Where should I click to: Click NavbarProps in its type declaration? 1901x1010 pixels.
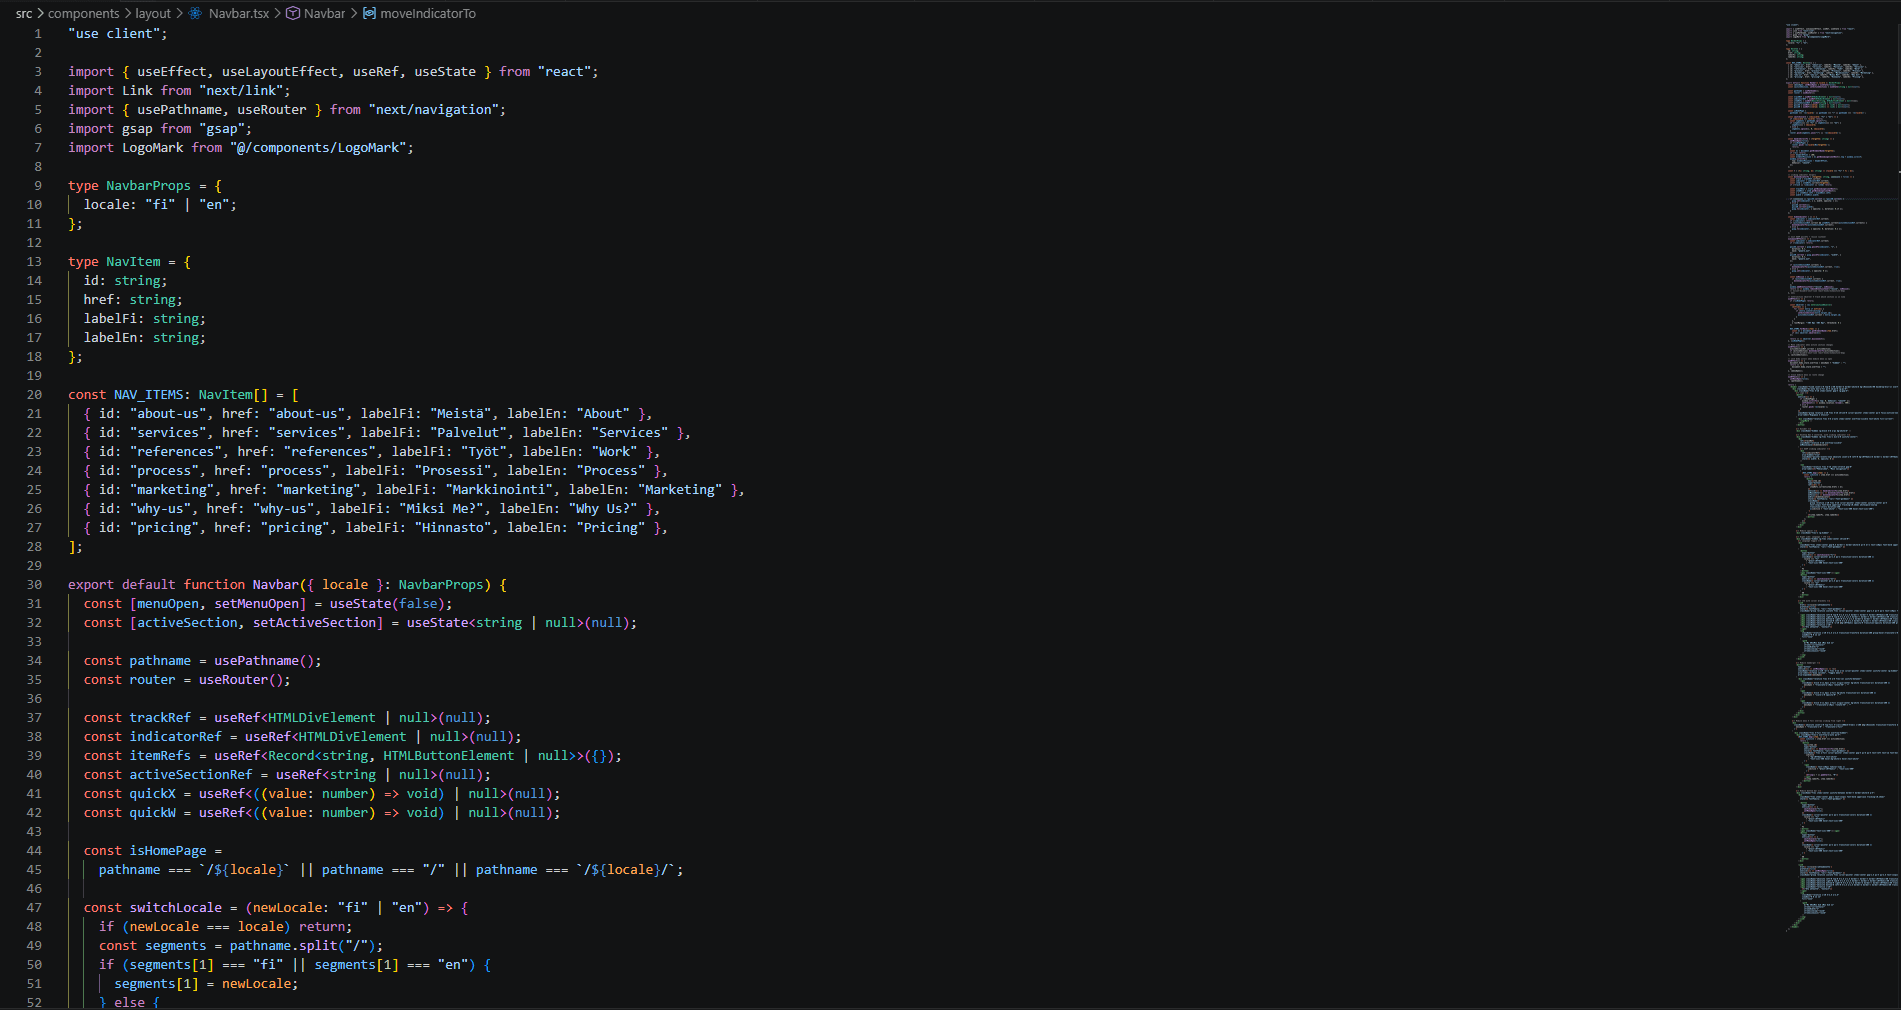[148, 186]
